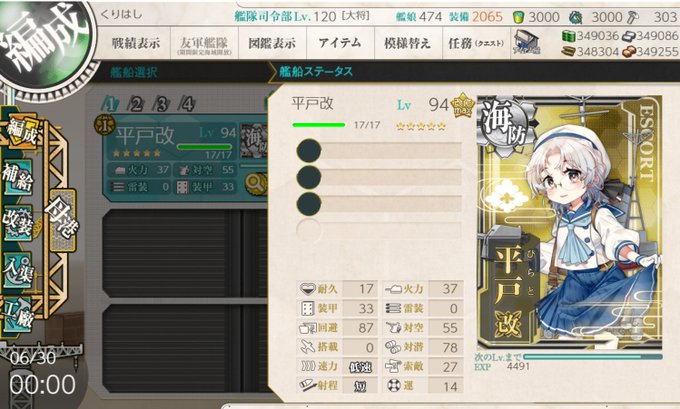Open the 改装 remodel sidebar icon

[x=18, y=222]
